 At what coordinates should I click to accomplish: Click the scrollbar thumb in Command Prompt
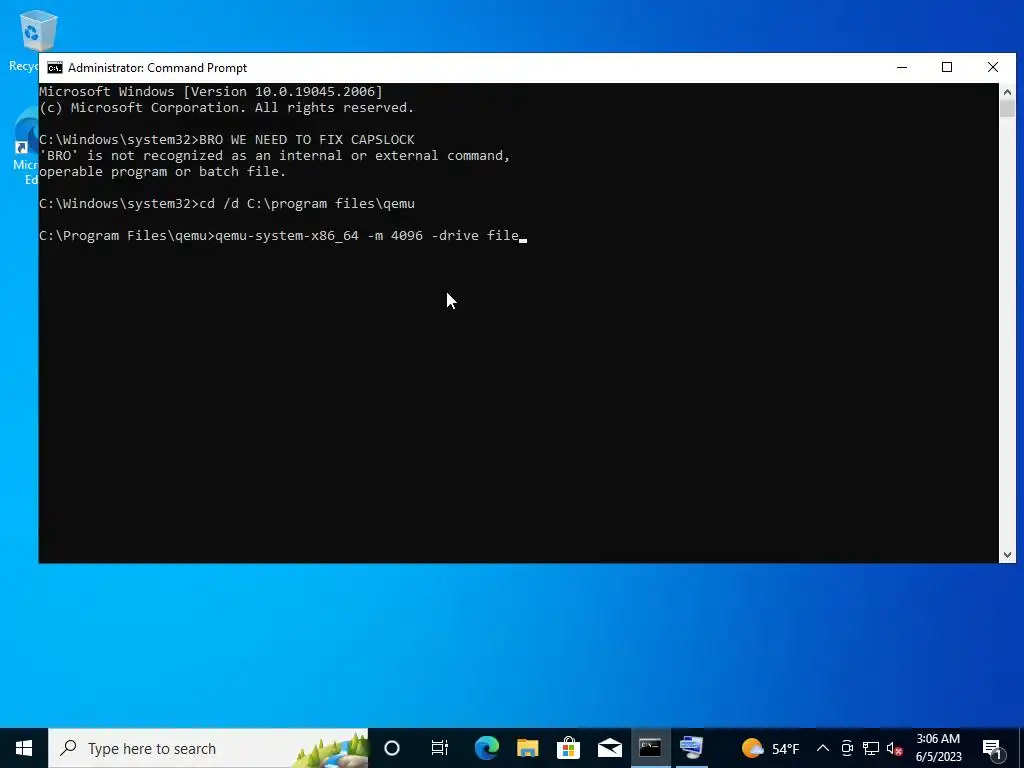coord(1007,108)
